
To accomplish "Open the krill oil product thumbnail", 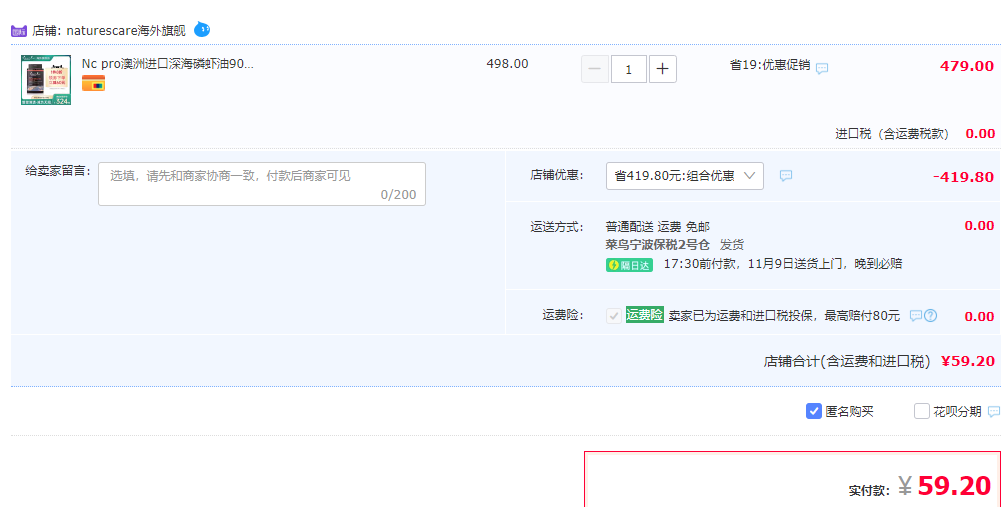I will 46,80.
